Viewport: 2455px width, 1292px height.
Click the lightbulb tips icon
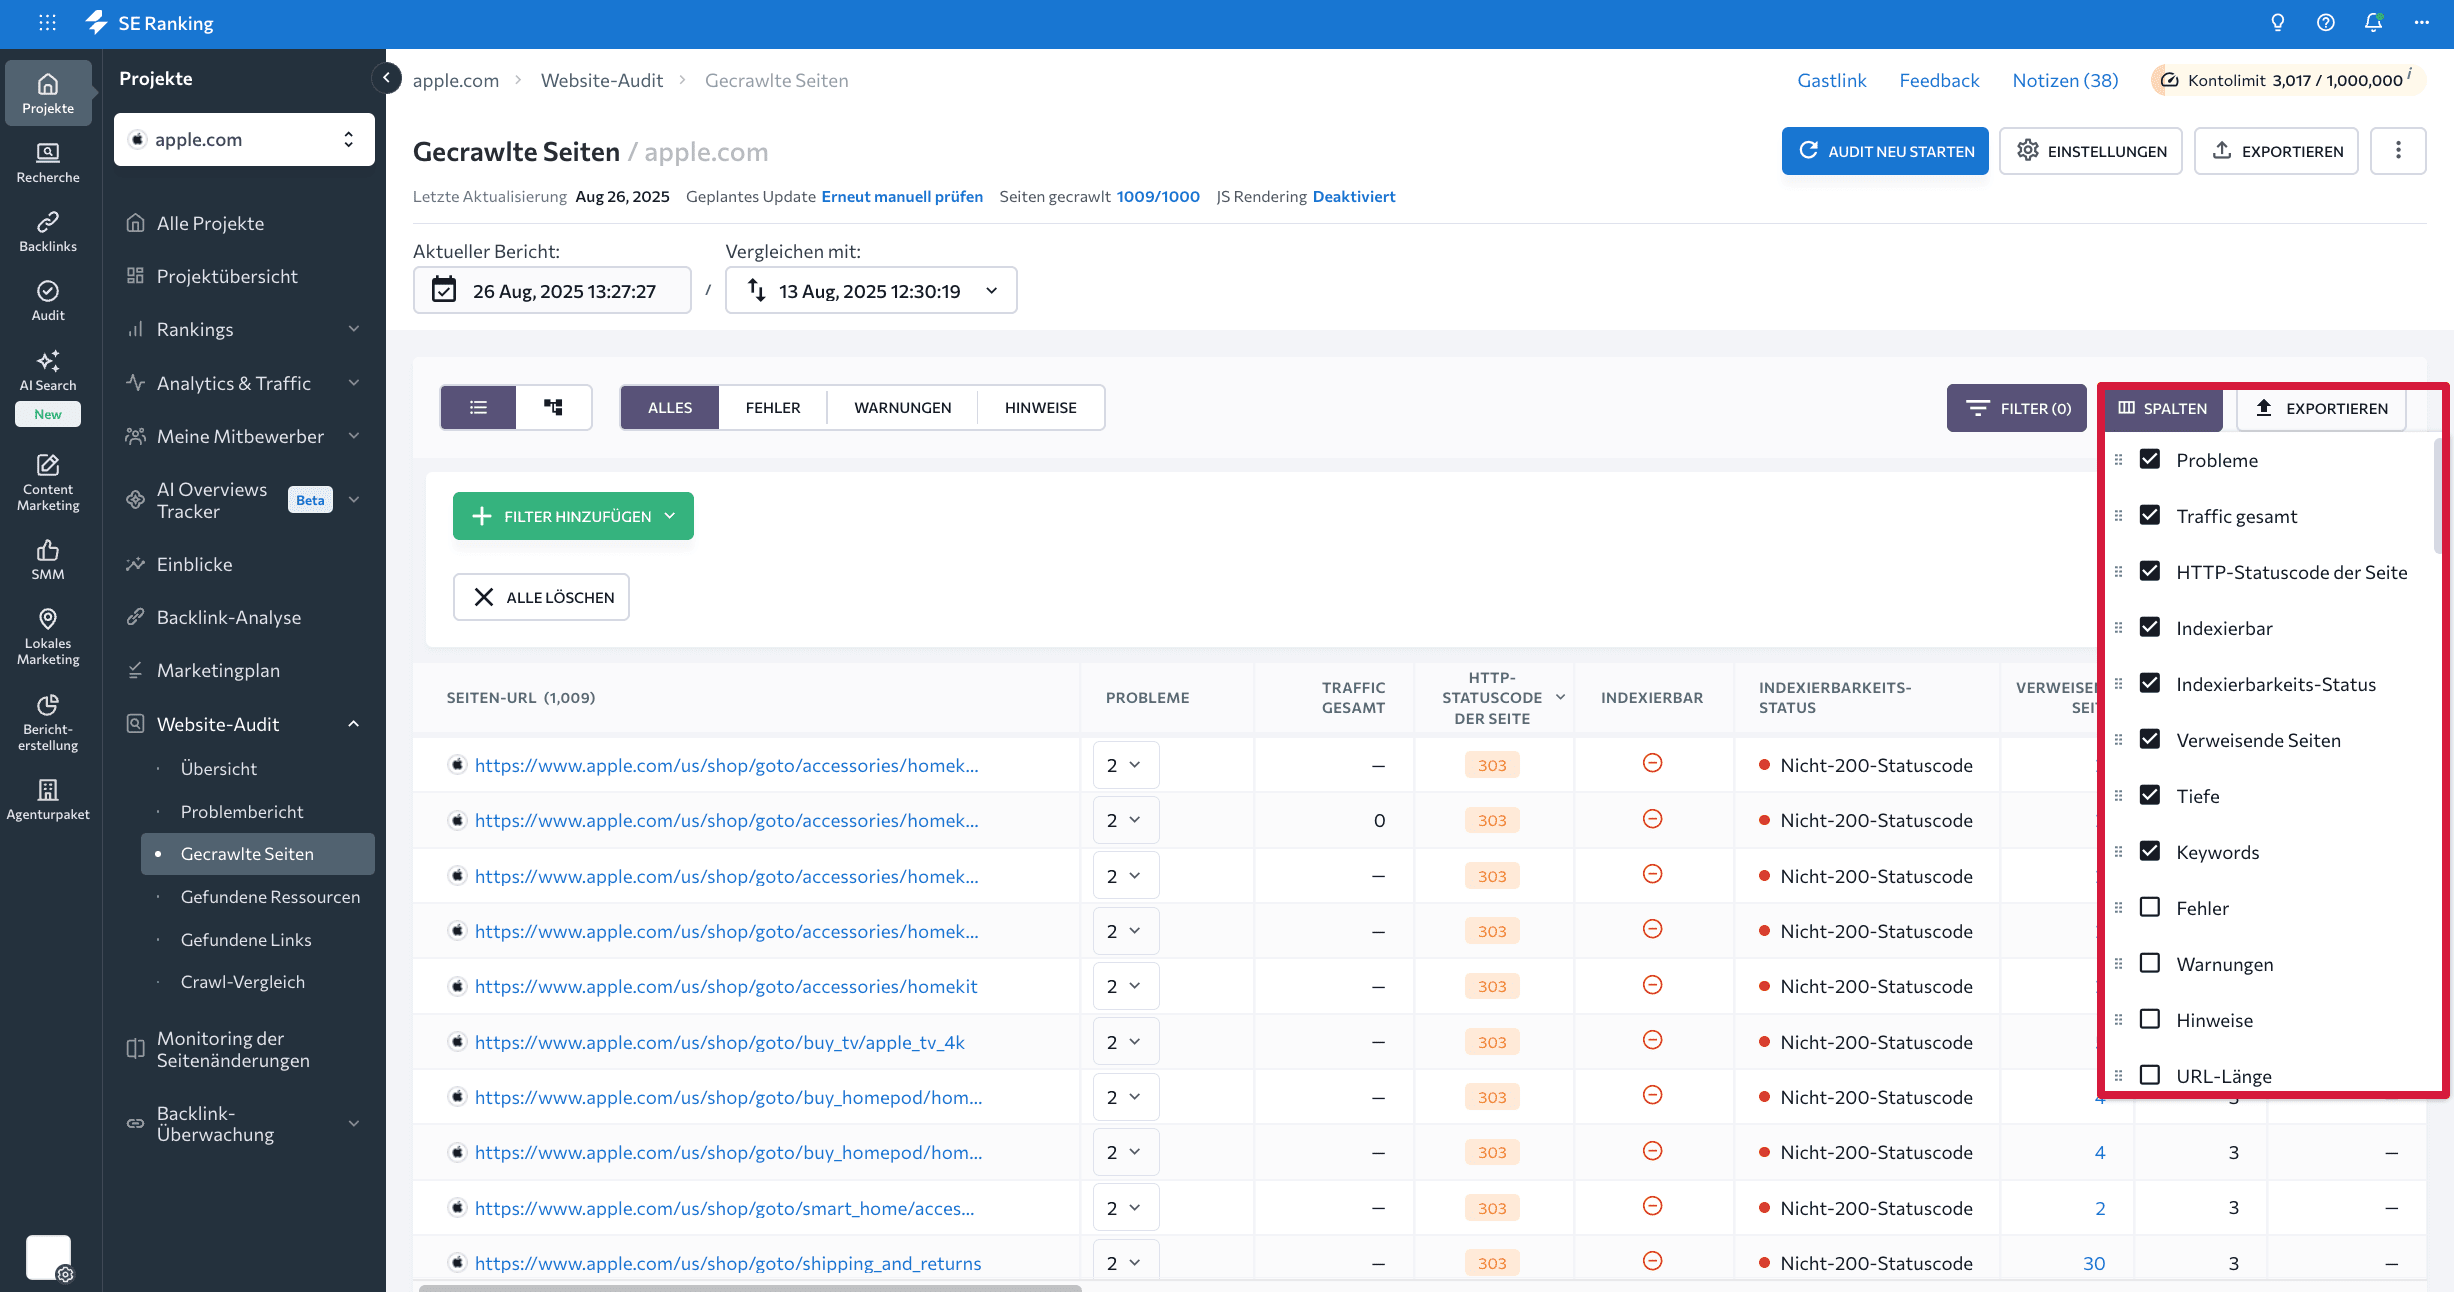pos(2278,22)
